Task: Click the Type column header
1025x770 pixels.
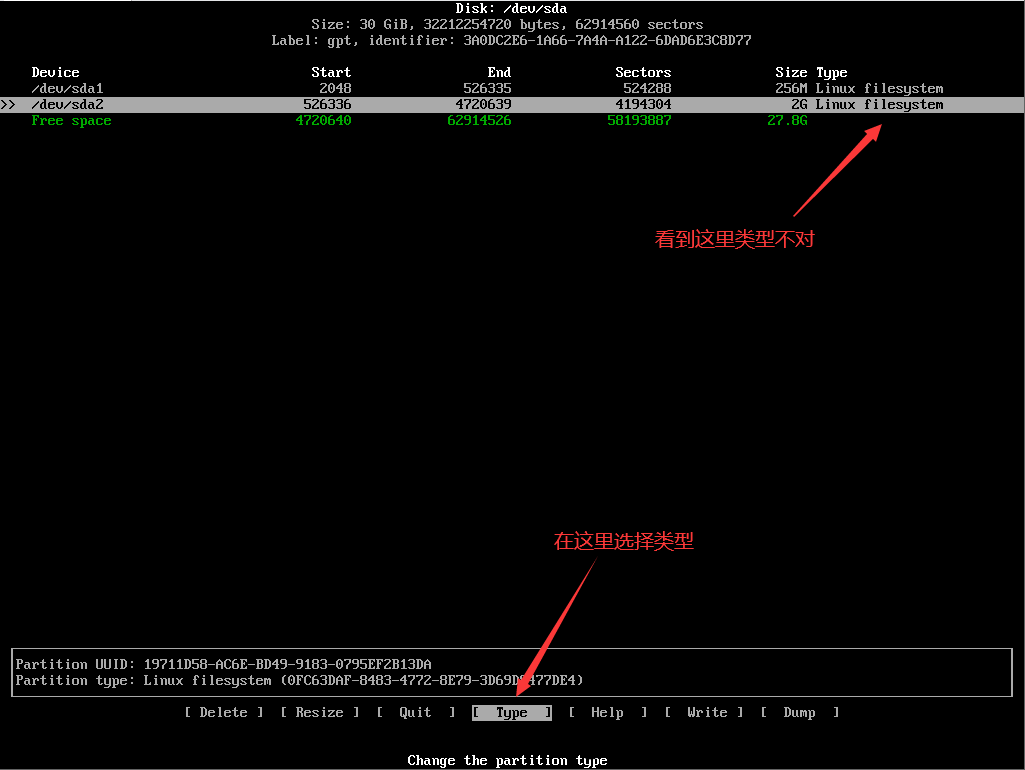Action: tap(832, 73)
